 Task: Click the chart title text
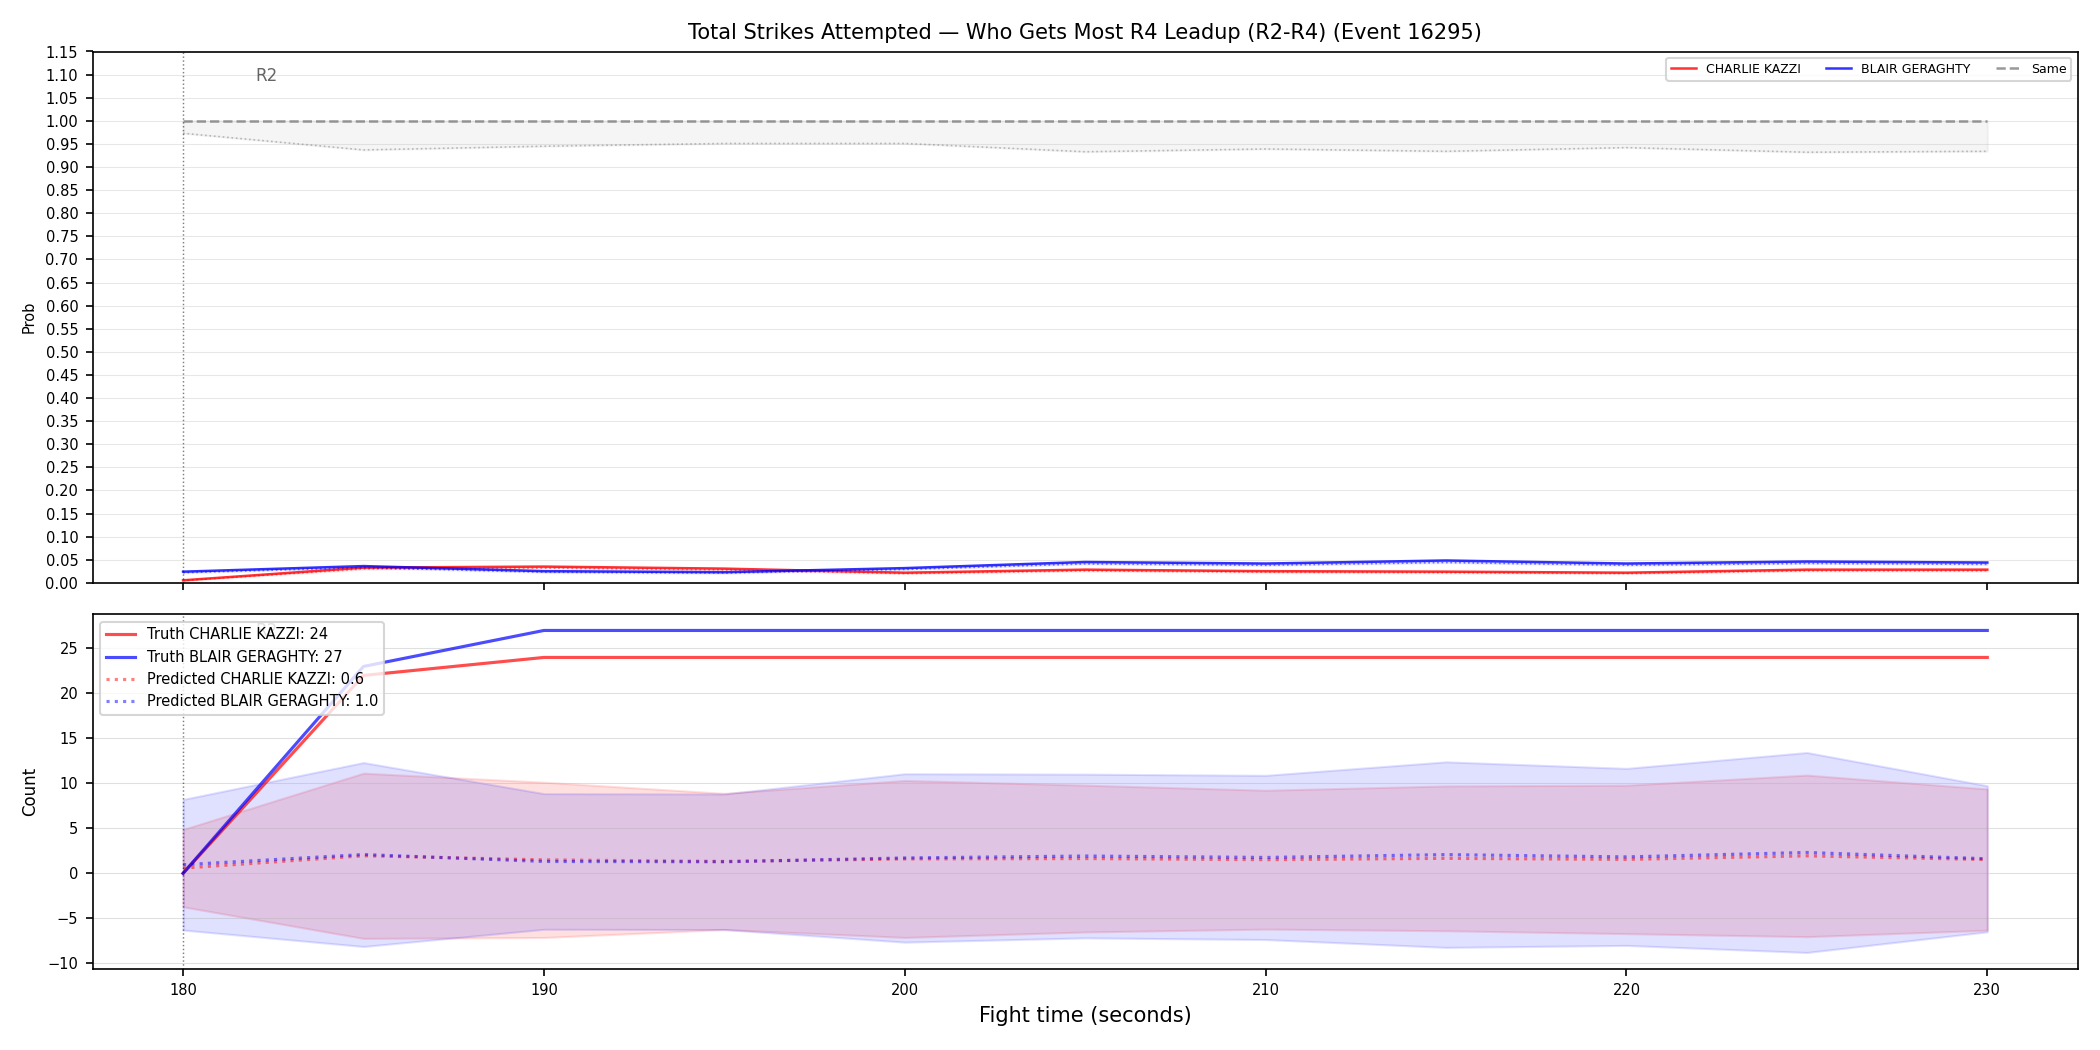pos(1084,32)
